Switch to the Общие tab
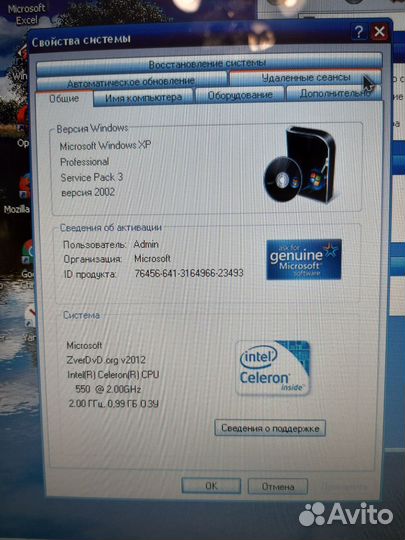The width and height of the screenshot is (405, 540). [x=64, y=99]
